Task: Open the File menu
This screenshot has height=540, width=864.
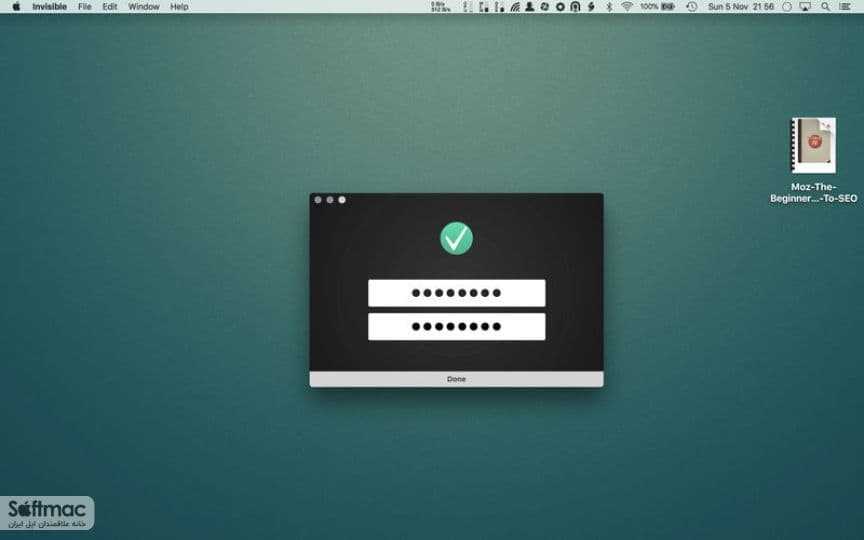Action: tap(85, 7)
